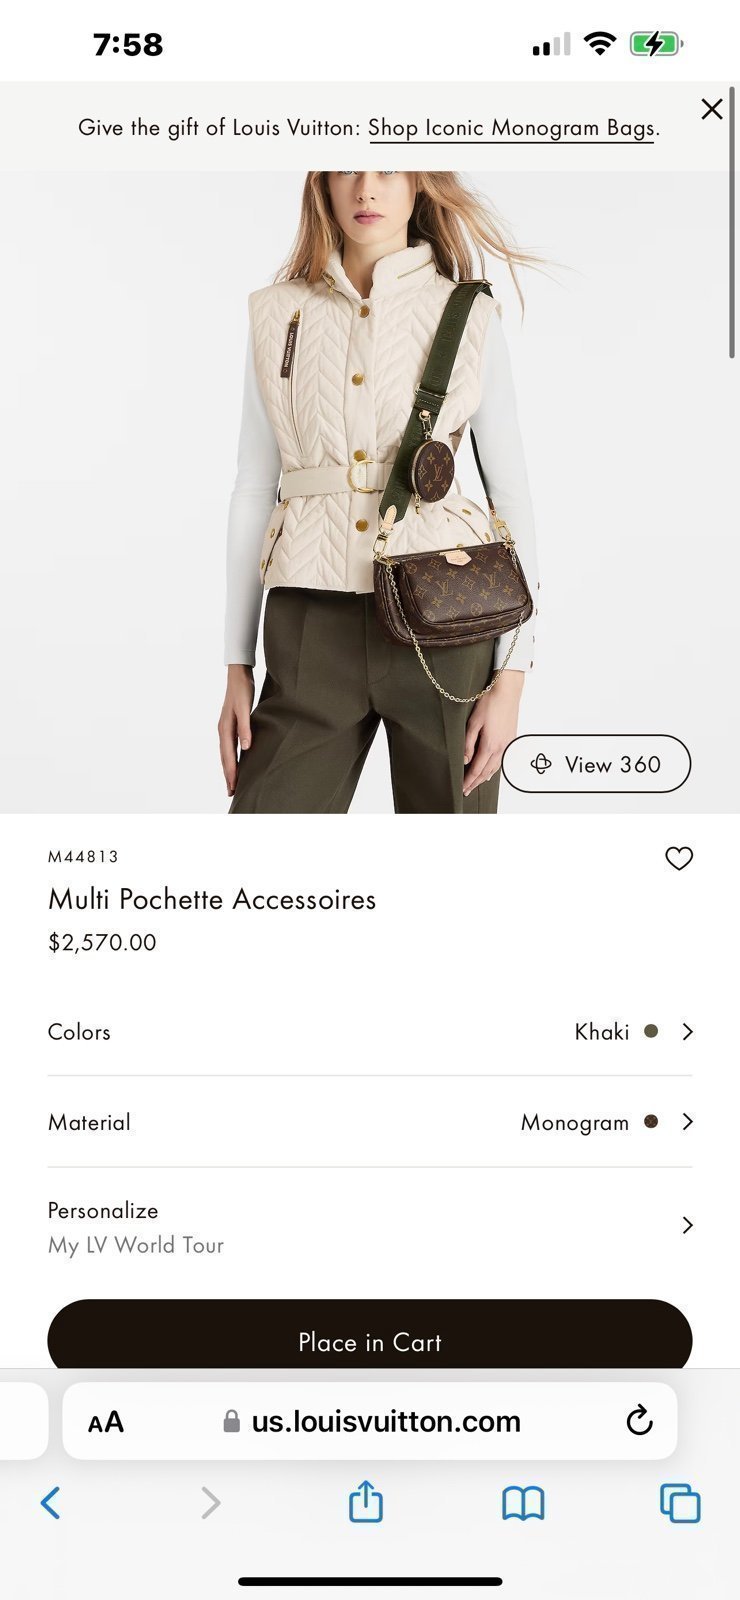The width and height of the screenshot is (740, 1600).
Task: Expand the Personalize chevron
Action: point(687,1225)
